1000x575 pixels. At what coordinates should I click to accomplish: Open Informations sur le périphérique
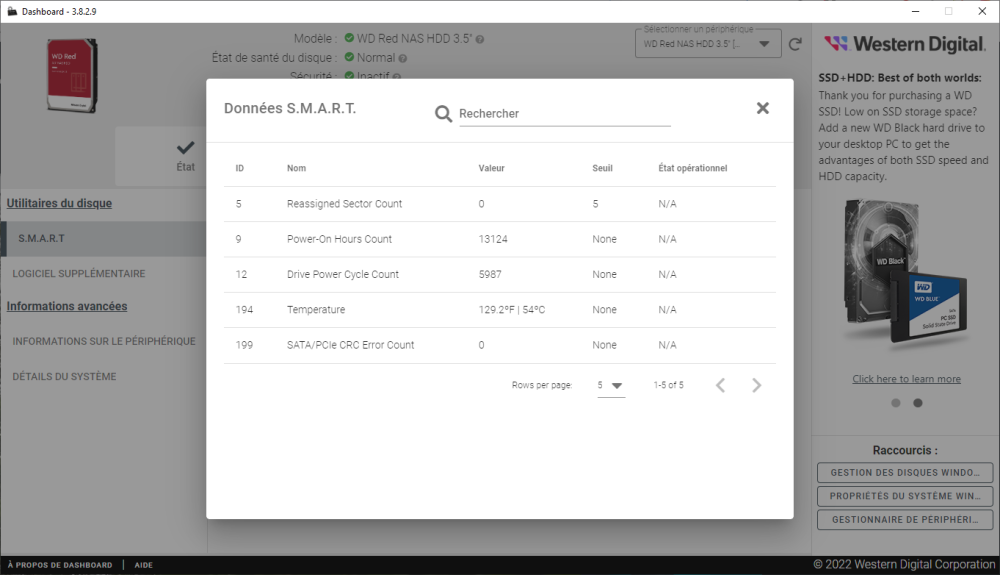coord(104,341)
